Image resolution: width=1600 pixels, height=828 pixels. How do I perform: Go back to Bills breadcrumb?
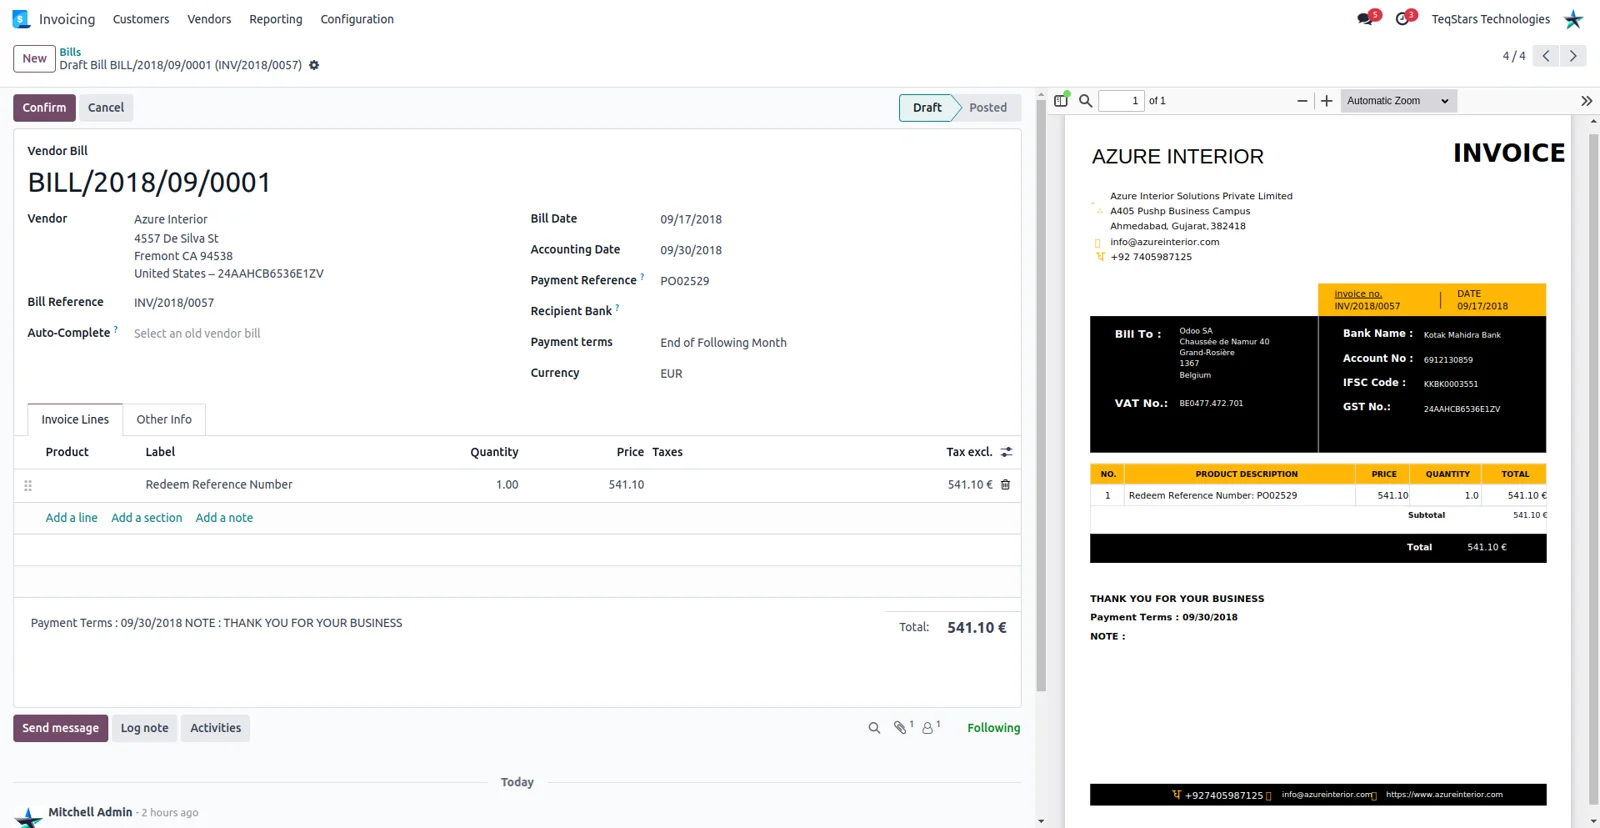click(70, 52)
